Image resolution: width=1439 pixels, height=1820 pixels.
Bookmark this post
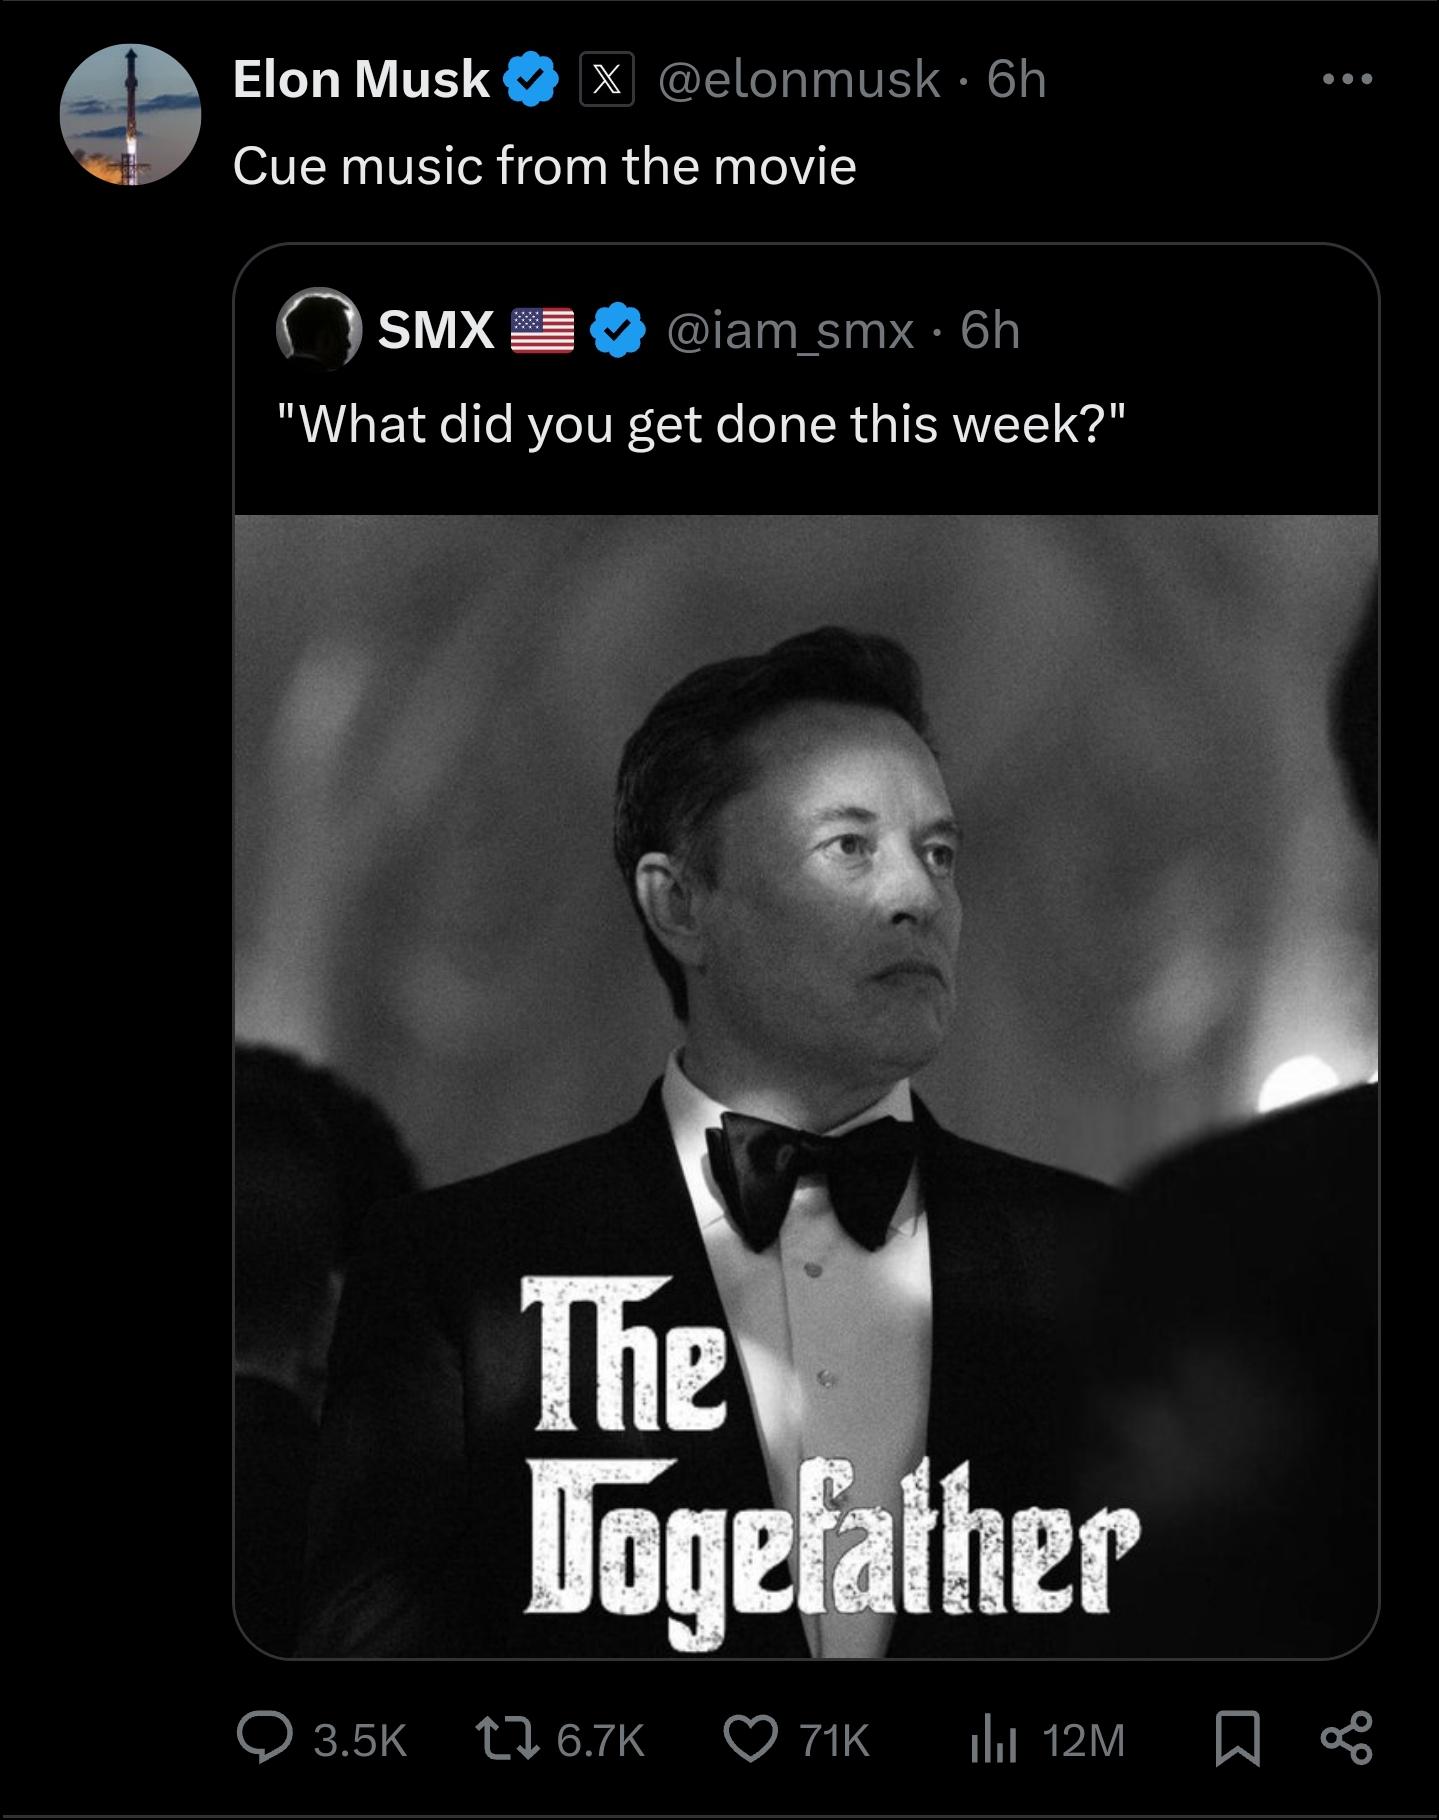click(x=1238, y=1741)
